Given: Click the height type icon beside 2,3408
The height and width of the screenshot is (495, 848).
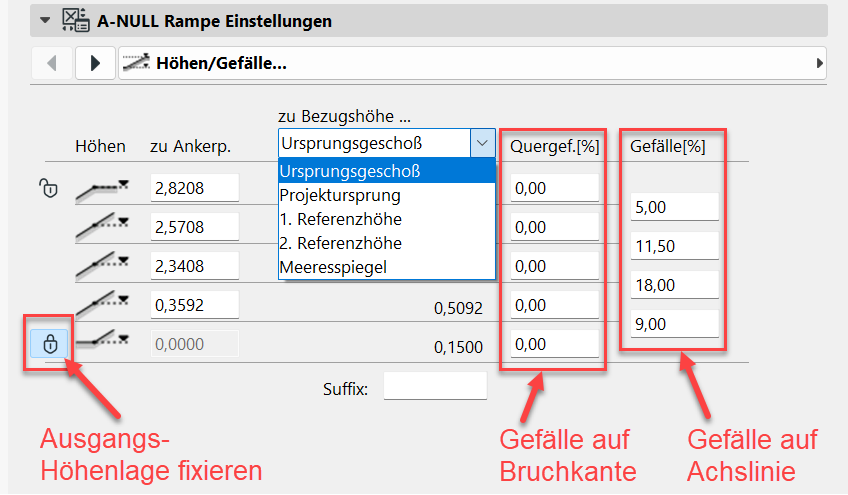Looking at the screenshot, I should [x=103, y=265].
